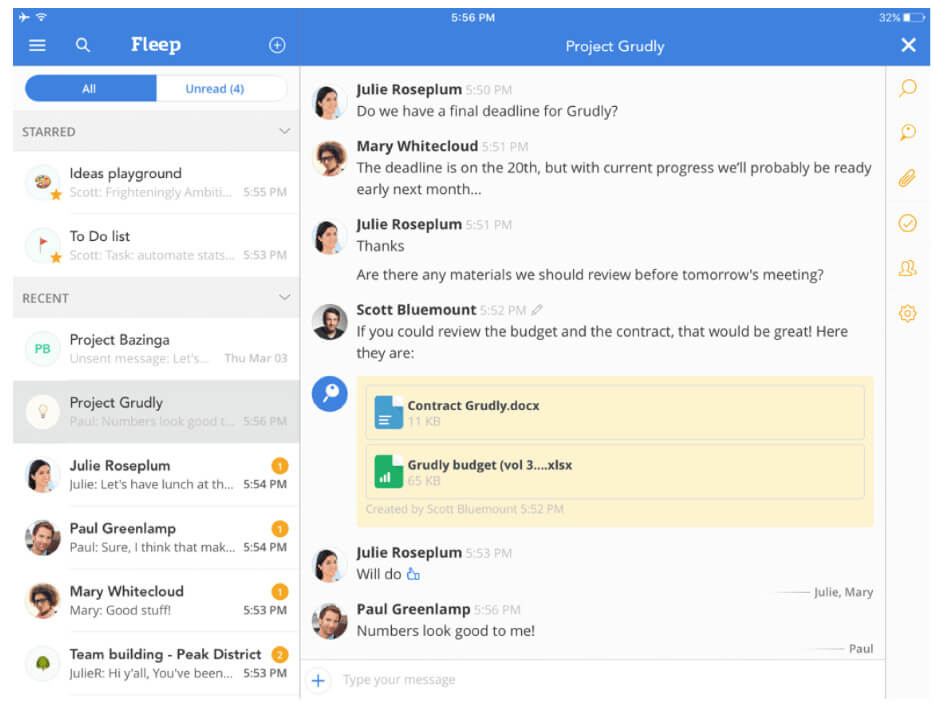Click the Fleep logo title
The image size is (934, 716).
click(x=156, y=45)
